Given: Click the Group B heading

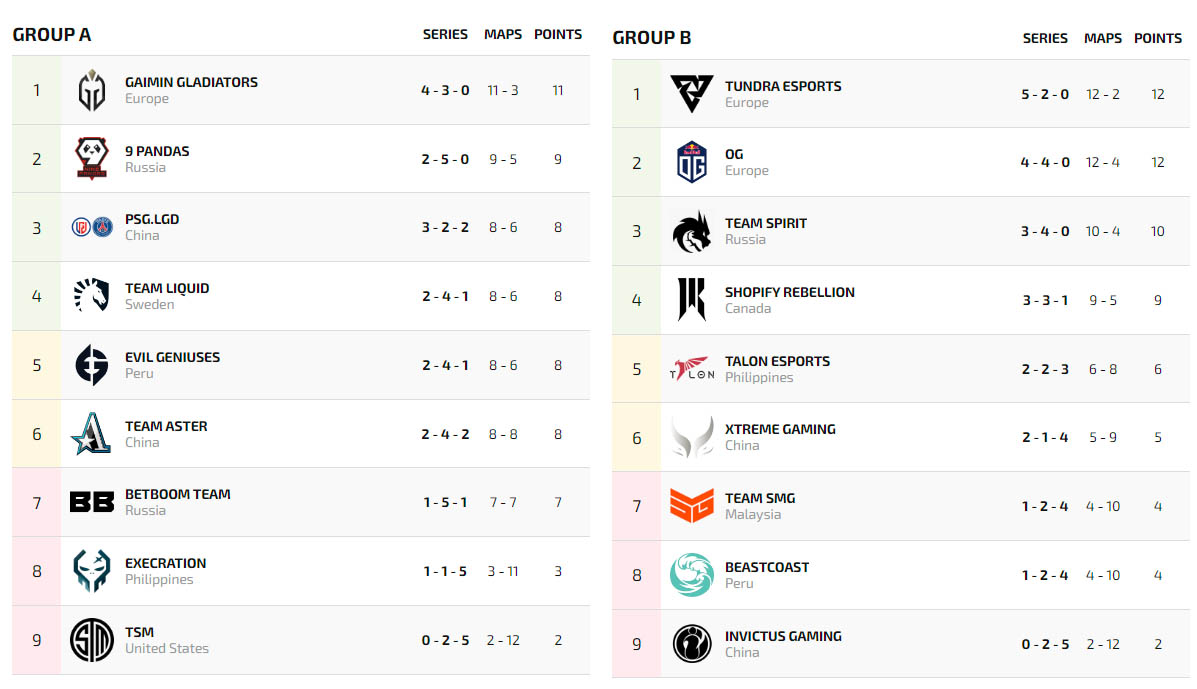Looking at the screenshot, I should pos(652,38).
